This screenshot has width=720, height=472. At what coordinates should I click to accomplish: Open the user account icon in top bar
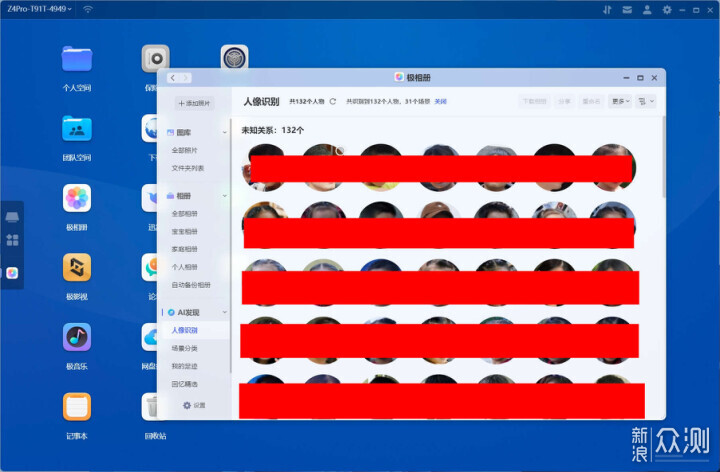(x=647, y=10)
